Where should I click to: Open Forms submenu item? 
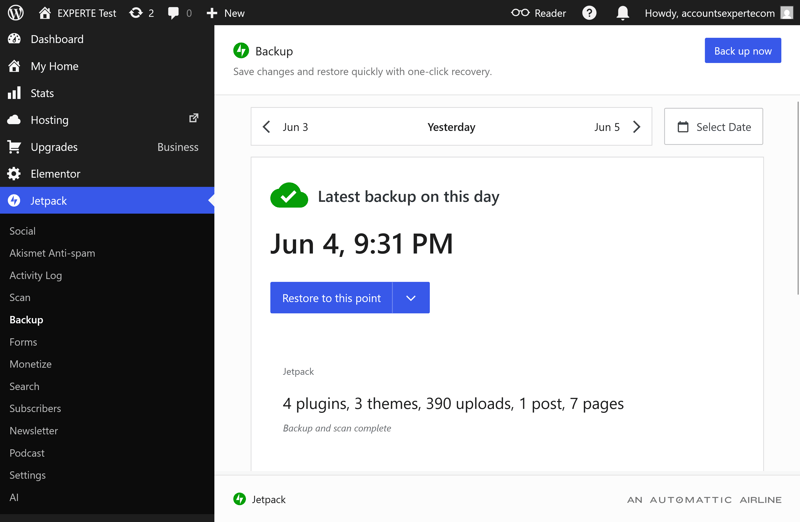23,342
